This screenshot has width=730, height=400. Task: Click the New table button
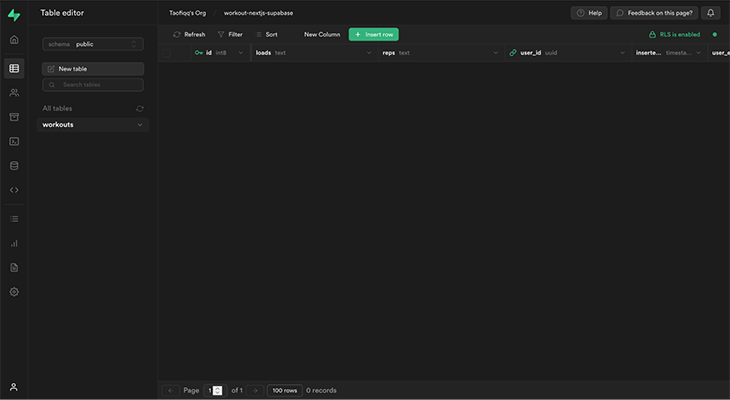pyautogui.click(x=93, y=69)
